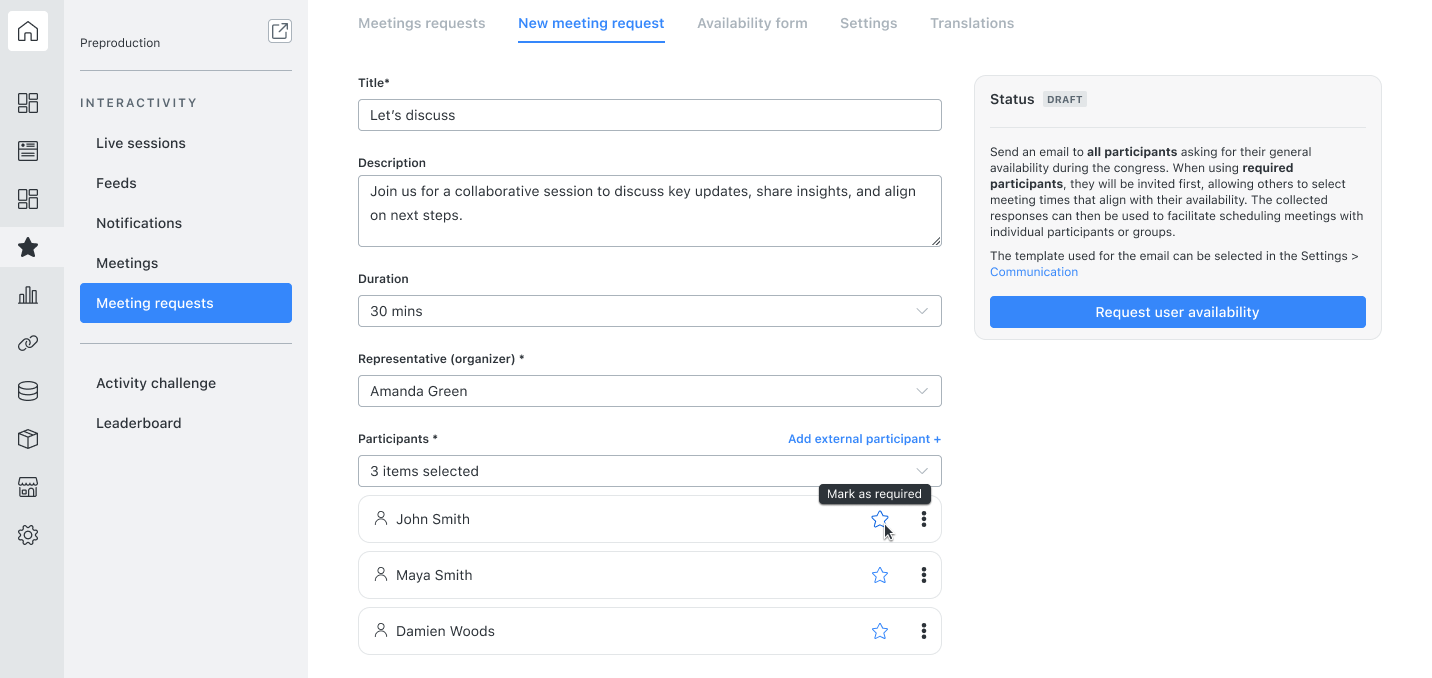Click the INTERACTIVITY section heading
The height and width of the screenshot is (678, 1432).
click(139, 103)
